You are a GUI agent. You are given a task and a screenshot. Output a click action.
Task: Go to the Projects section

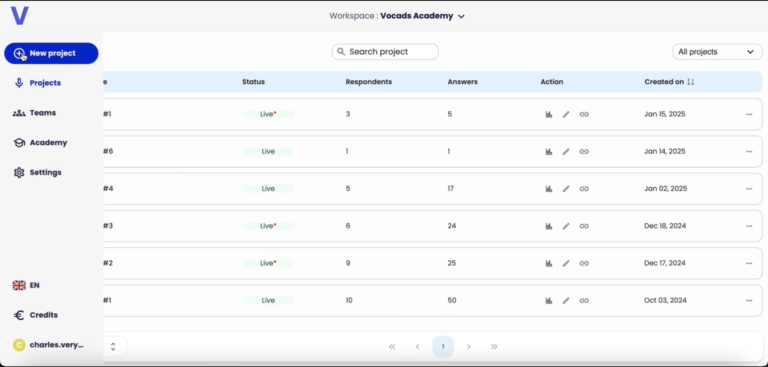[38, 83]
